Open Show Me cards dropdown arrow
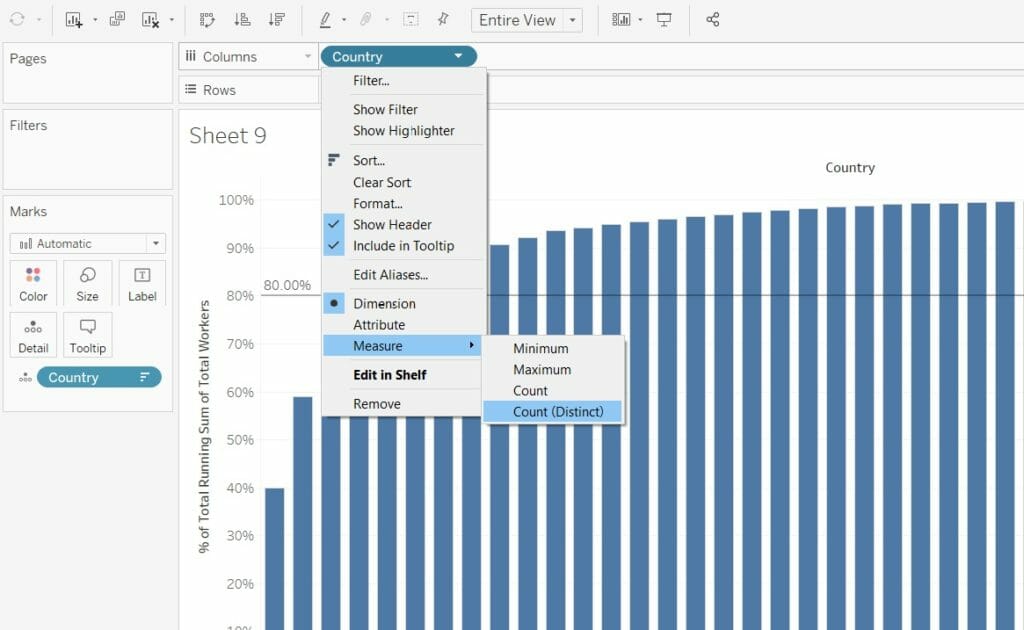The height and width of the screenshot is (630, 1024). [640, 20]
